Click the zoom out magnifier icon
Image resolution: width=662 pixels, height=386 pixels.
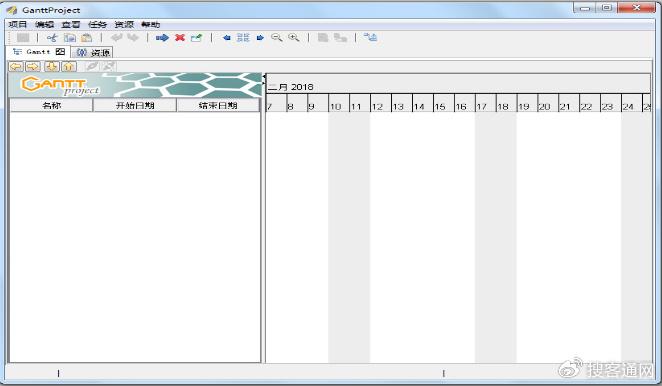(x=277, y=38)
